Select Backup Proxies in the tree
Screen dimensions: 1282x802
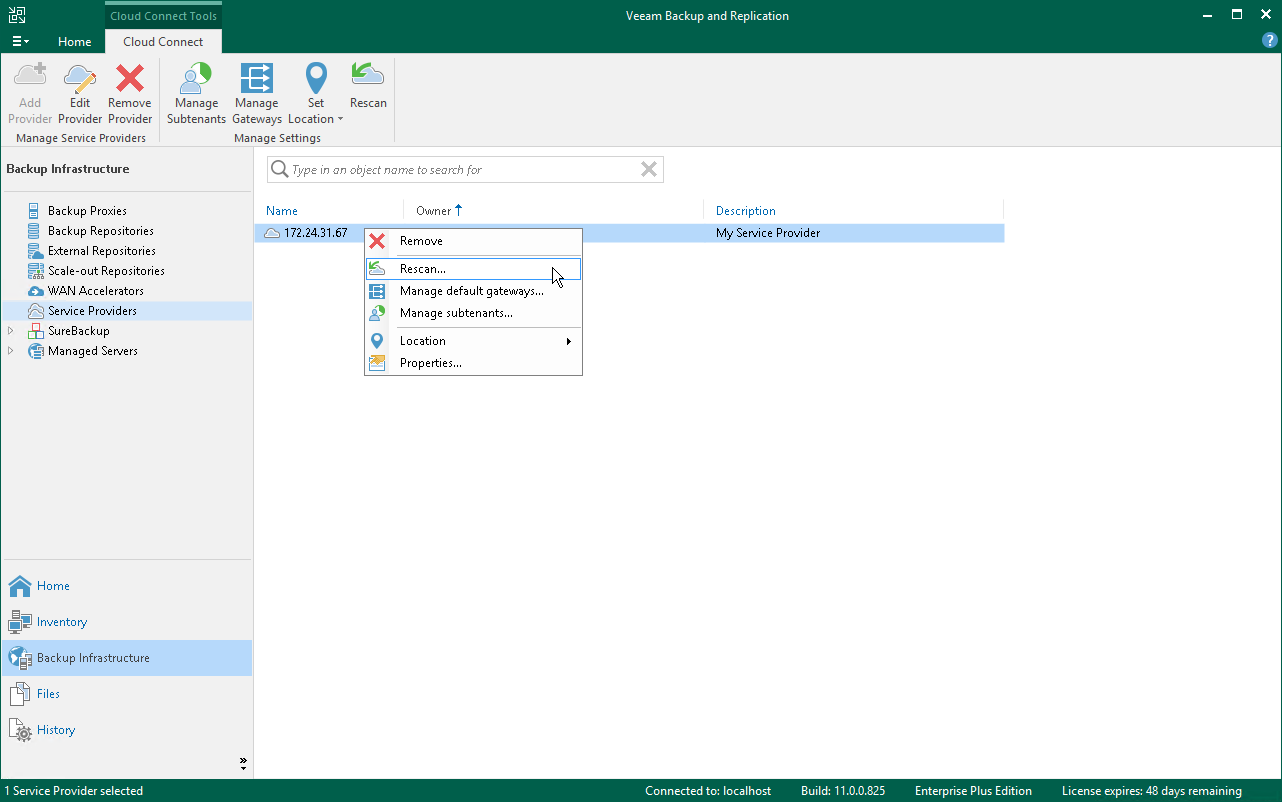[87, 211]
